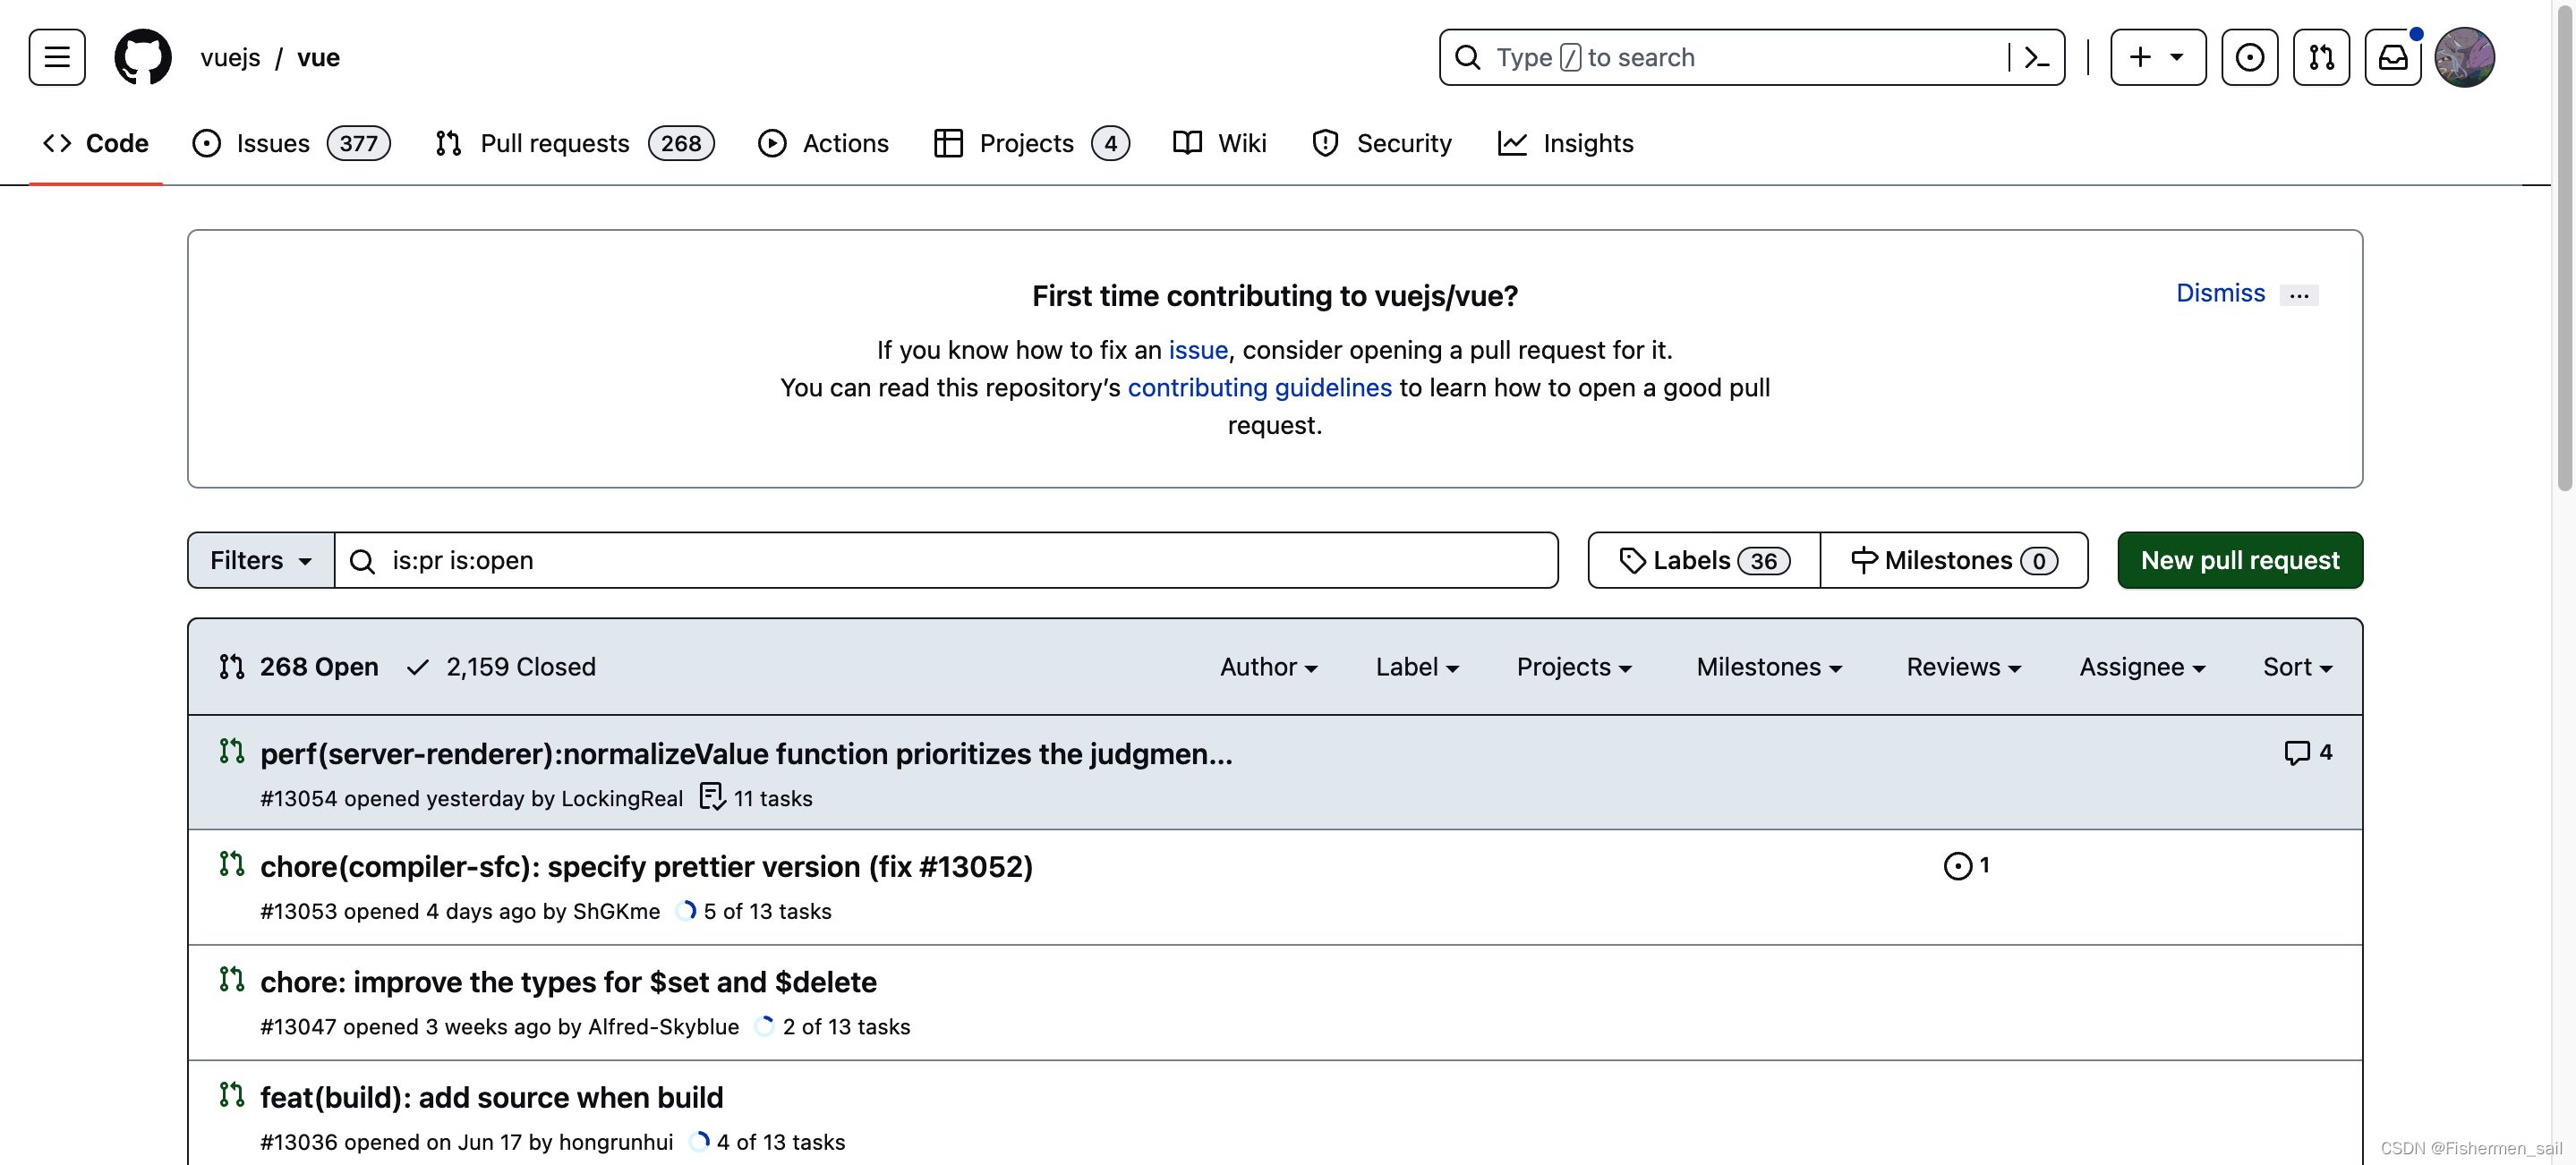Open the user avatar menu
Viewport: 2576px width, 1165px height.
pos(2464,57)
